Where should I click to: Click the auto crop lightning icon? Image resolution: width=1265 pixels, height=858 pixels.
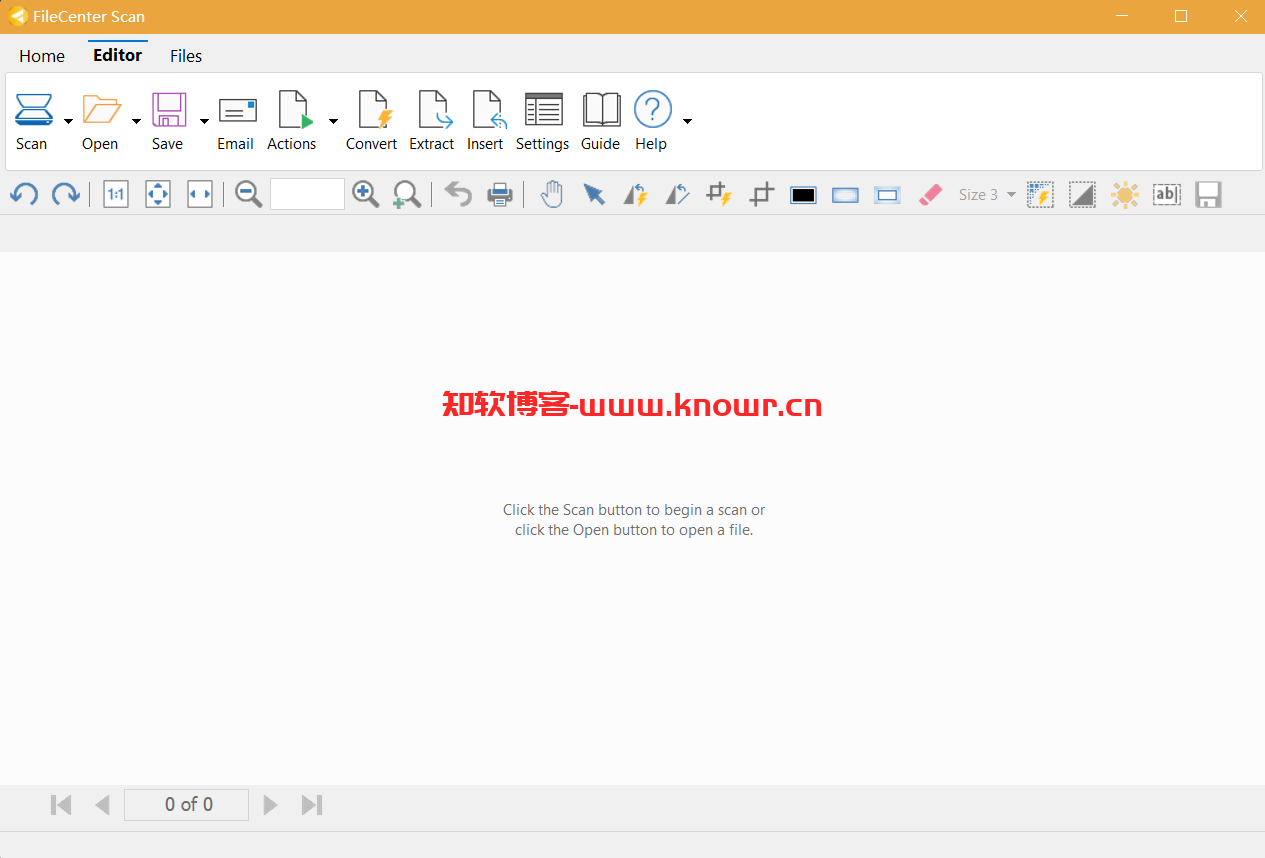click(720, 194)
